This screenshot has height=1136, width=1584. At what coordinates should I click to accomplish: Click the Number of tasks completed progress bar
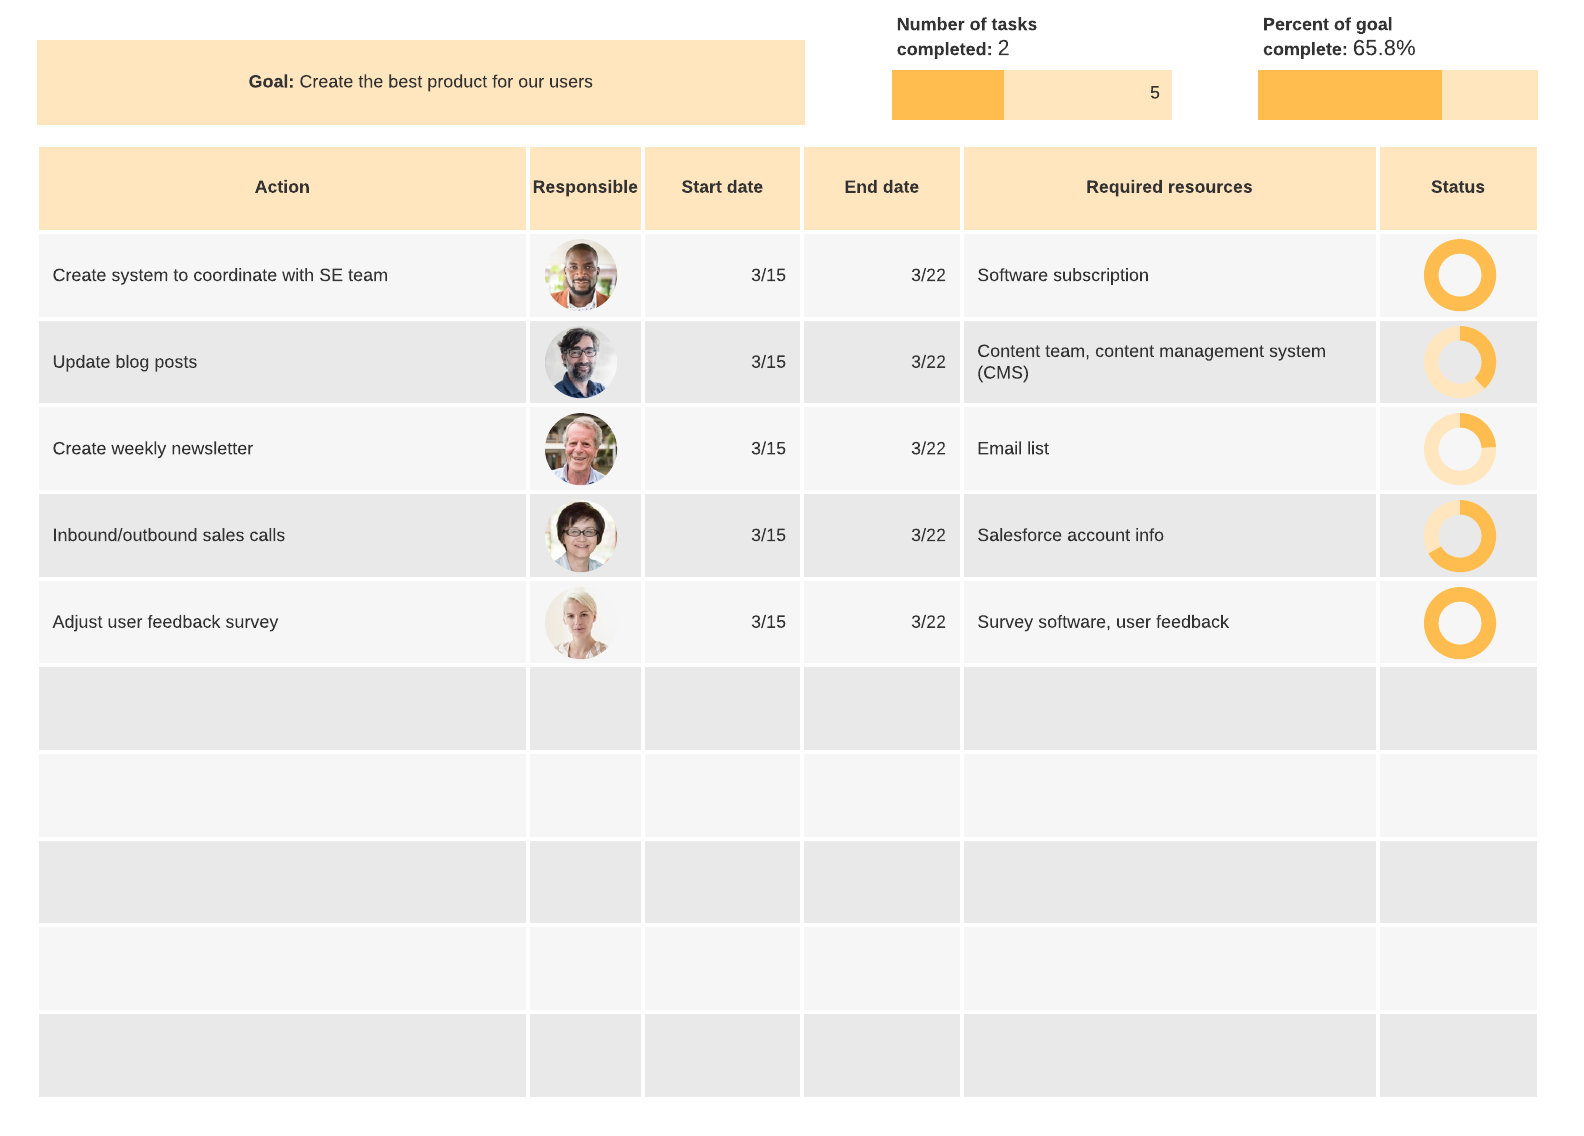pyautogui.click(x=1031, y=95)
